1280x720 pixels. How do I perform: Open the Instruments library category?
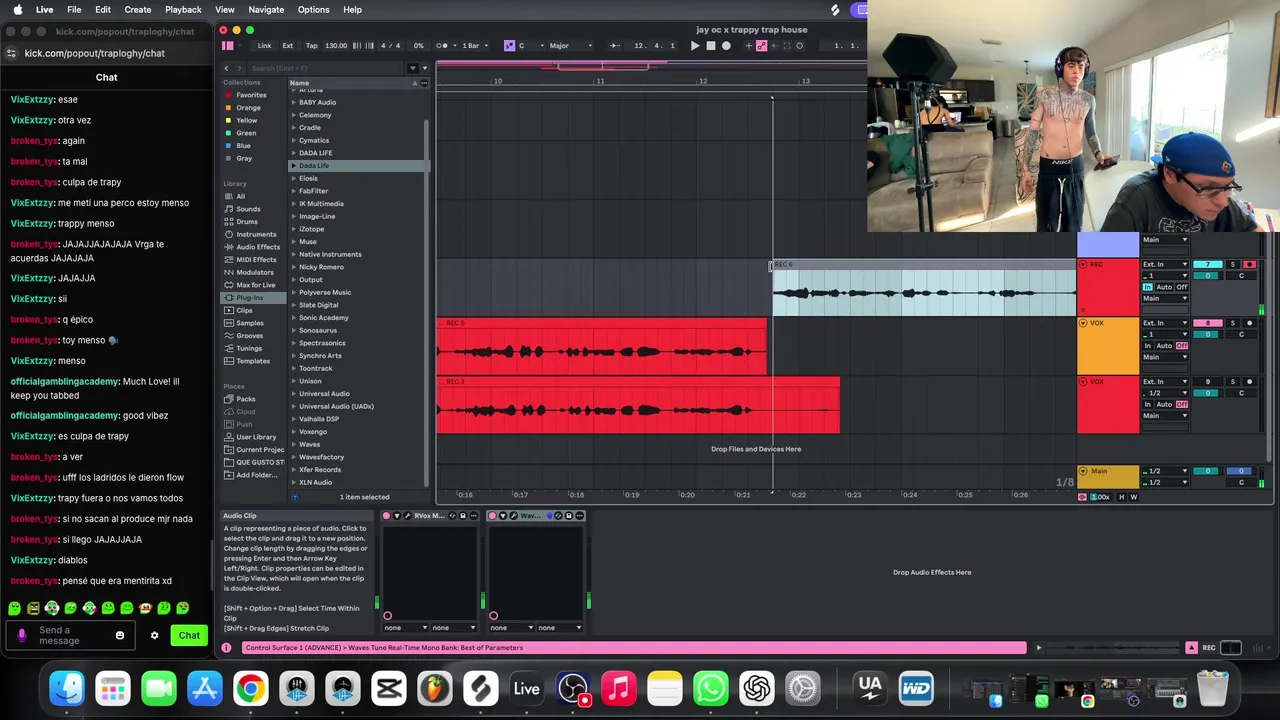point(256,234)
